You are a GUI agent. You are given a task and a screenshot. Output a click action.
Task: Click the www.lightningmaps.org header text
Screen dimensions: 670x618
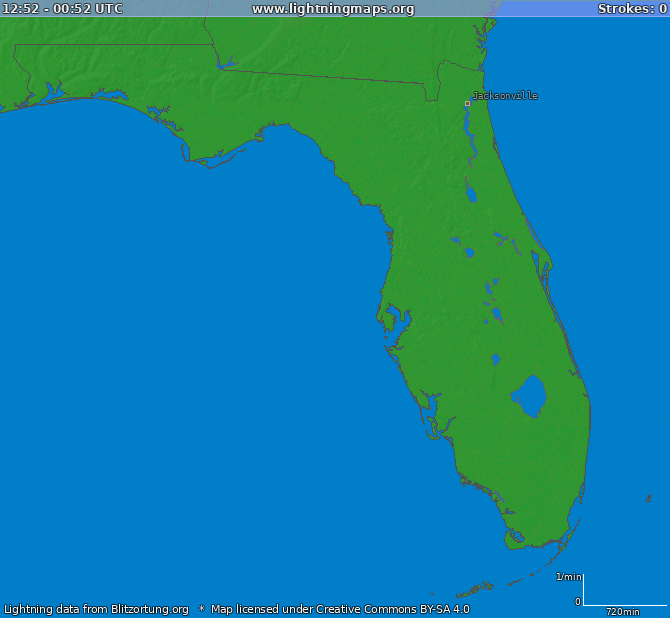tap(333, 9)
